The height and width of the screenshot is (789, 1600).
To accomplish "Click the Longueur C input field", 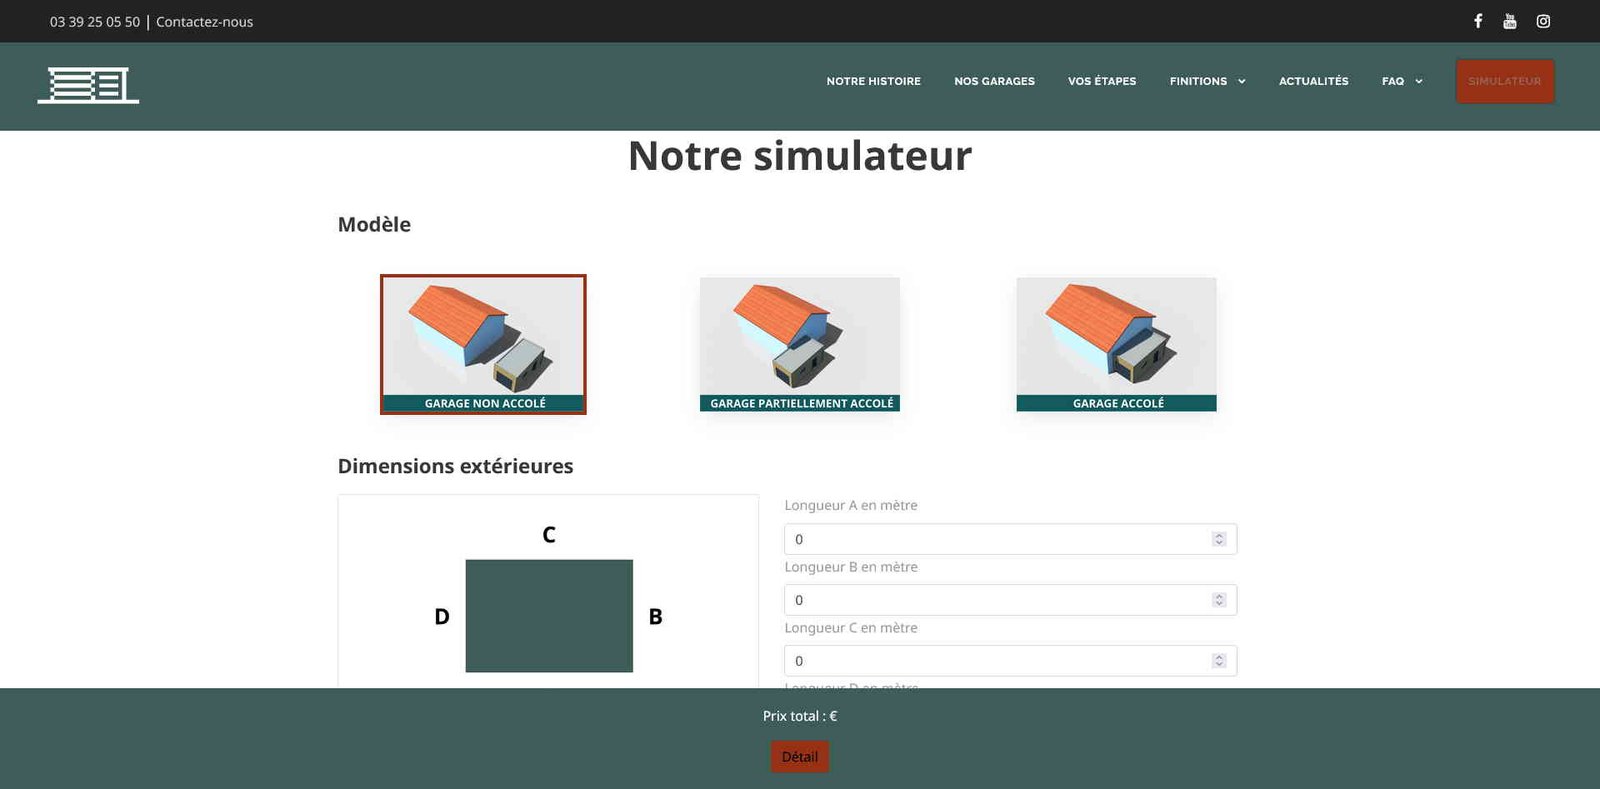I will (1010, 661).
